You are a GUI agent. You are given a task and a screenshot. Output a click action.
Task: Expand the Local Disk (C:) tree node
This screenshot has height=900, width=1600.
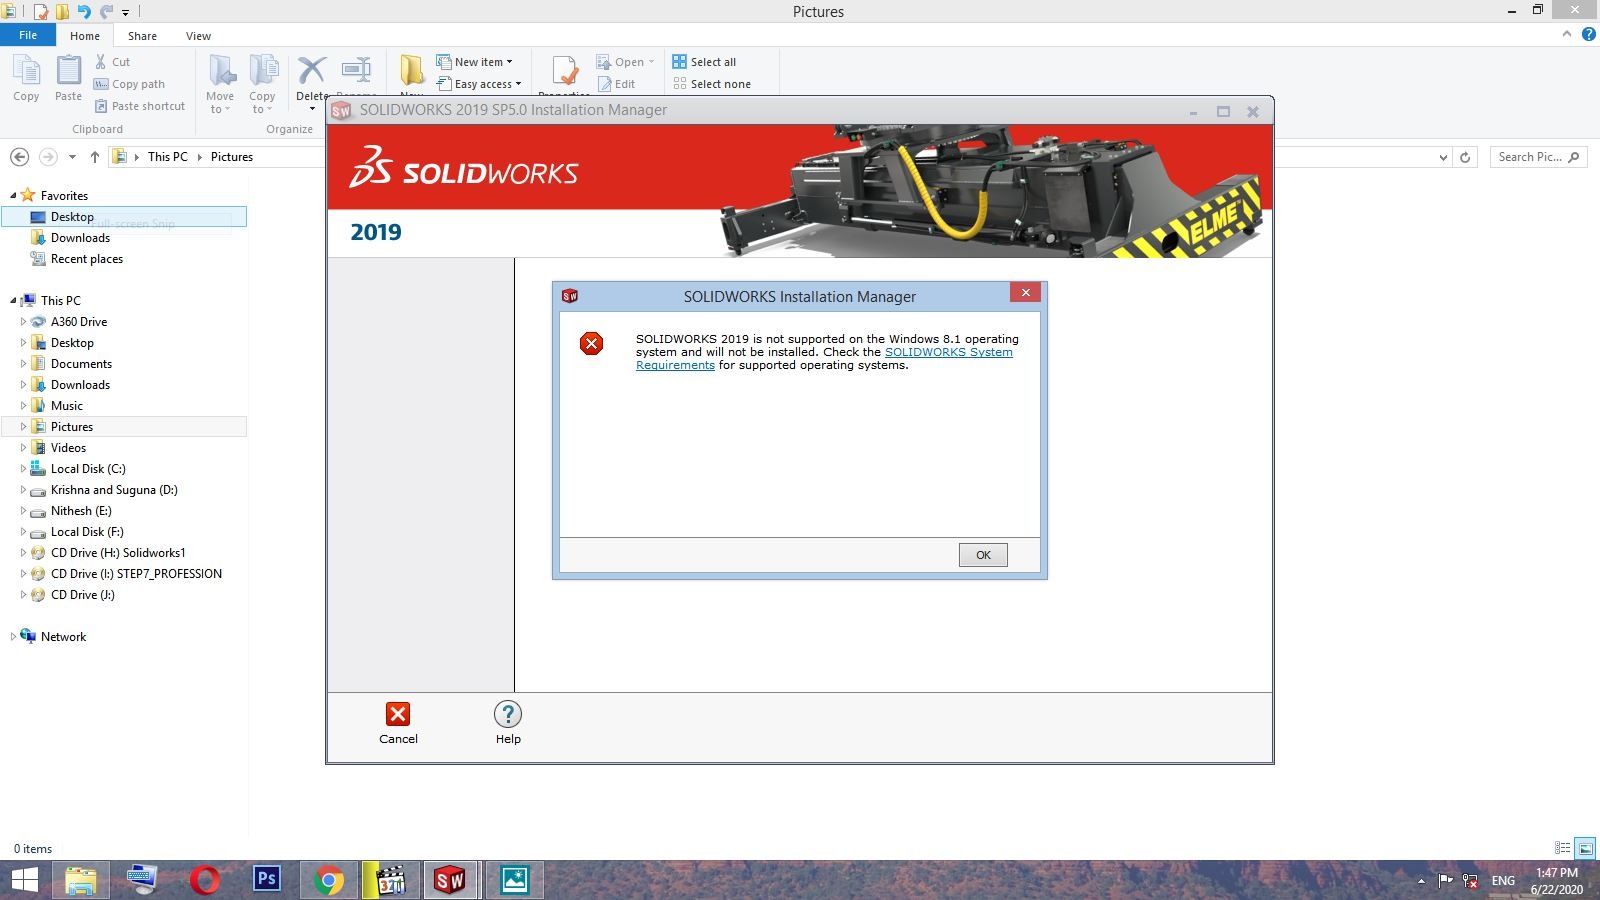point(23,469)
